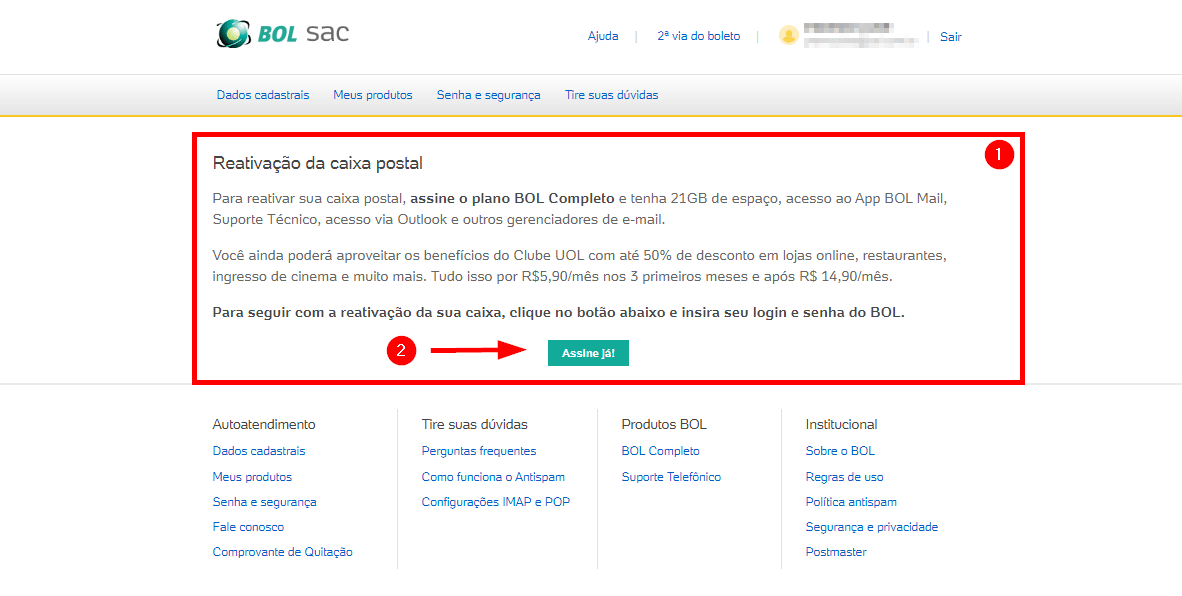The height and width of the screenshot is (596, 1182).
Task: Click the Assine já! button
Action: (x=588, y=353)
